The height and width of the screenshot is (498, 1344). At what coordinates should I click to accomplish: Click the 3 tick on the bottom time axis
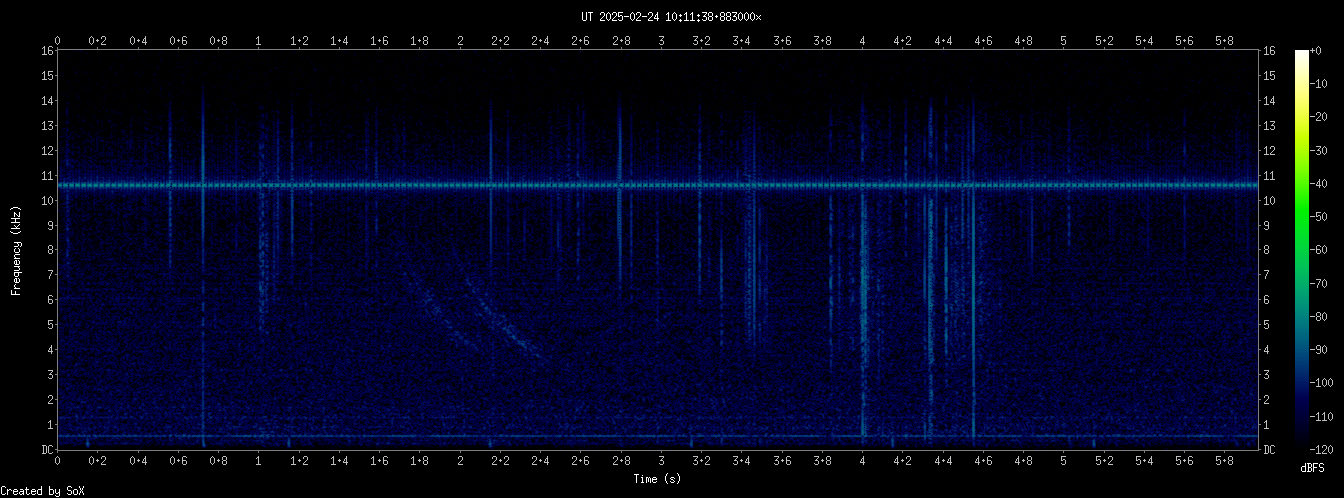click(661, 462)
